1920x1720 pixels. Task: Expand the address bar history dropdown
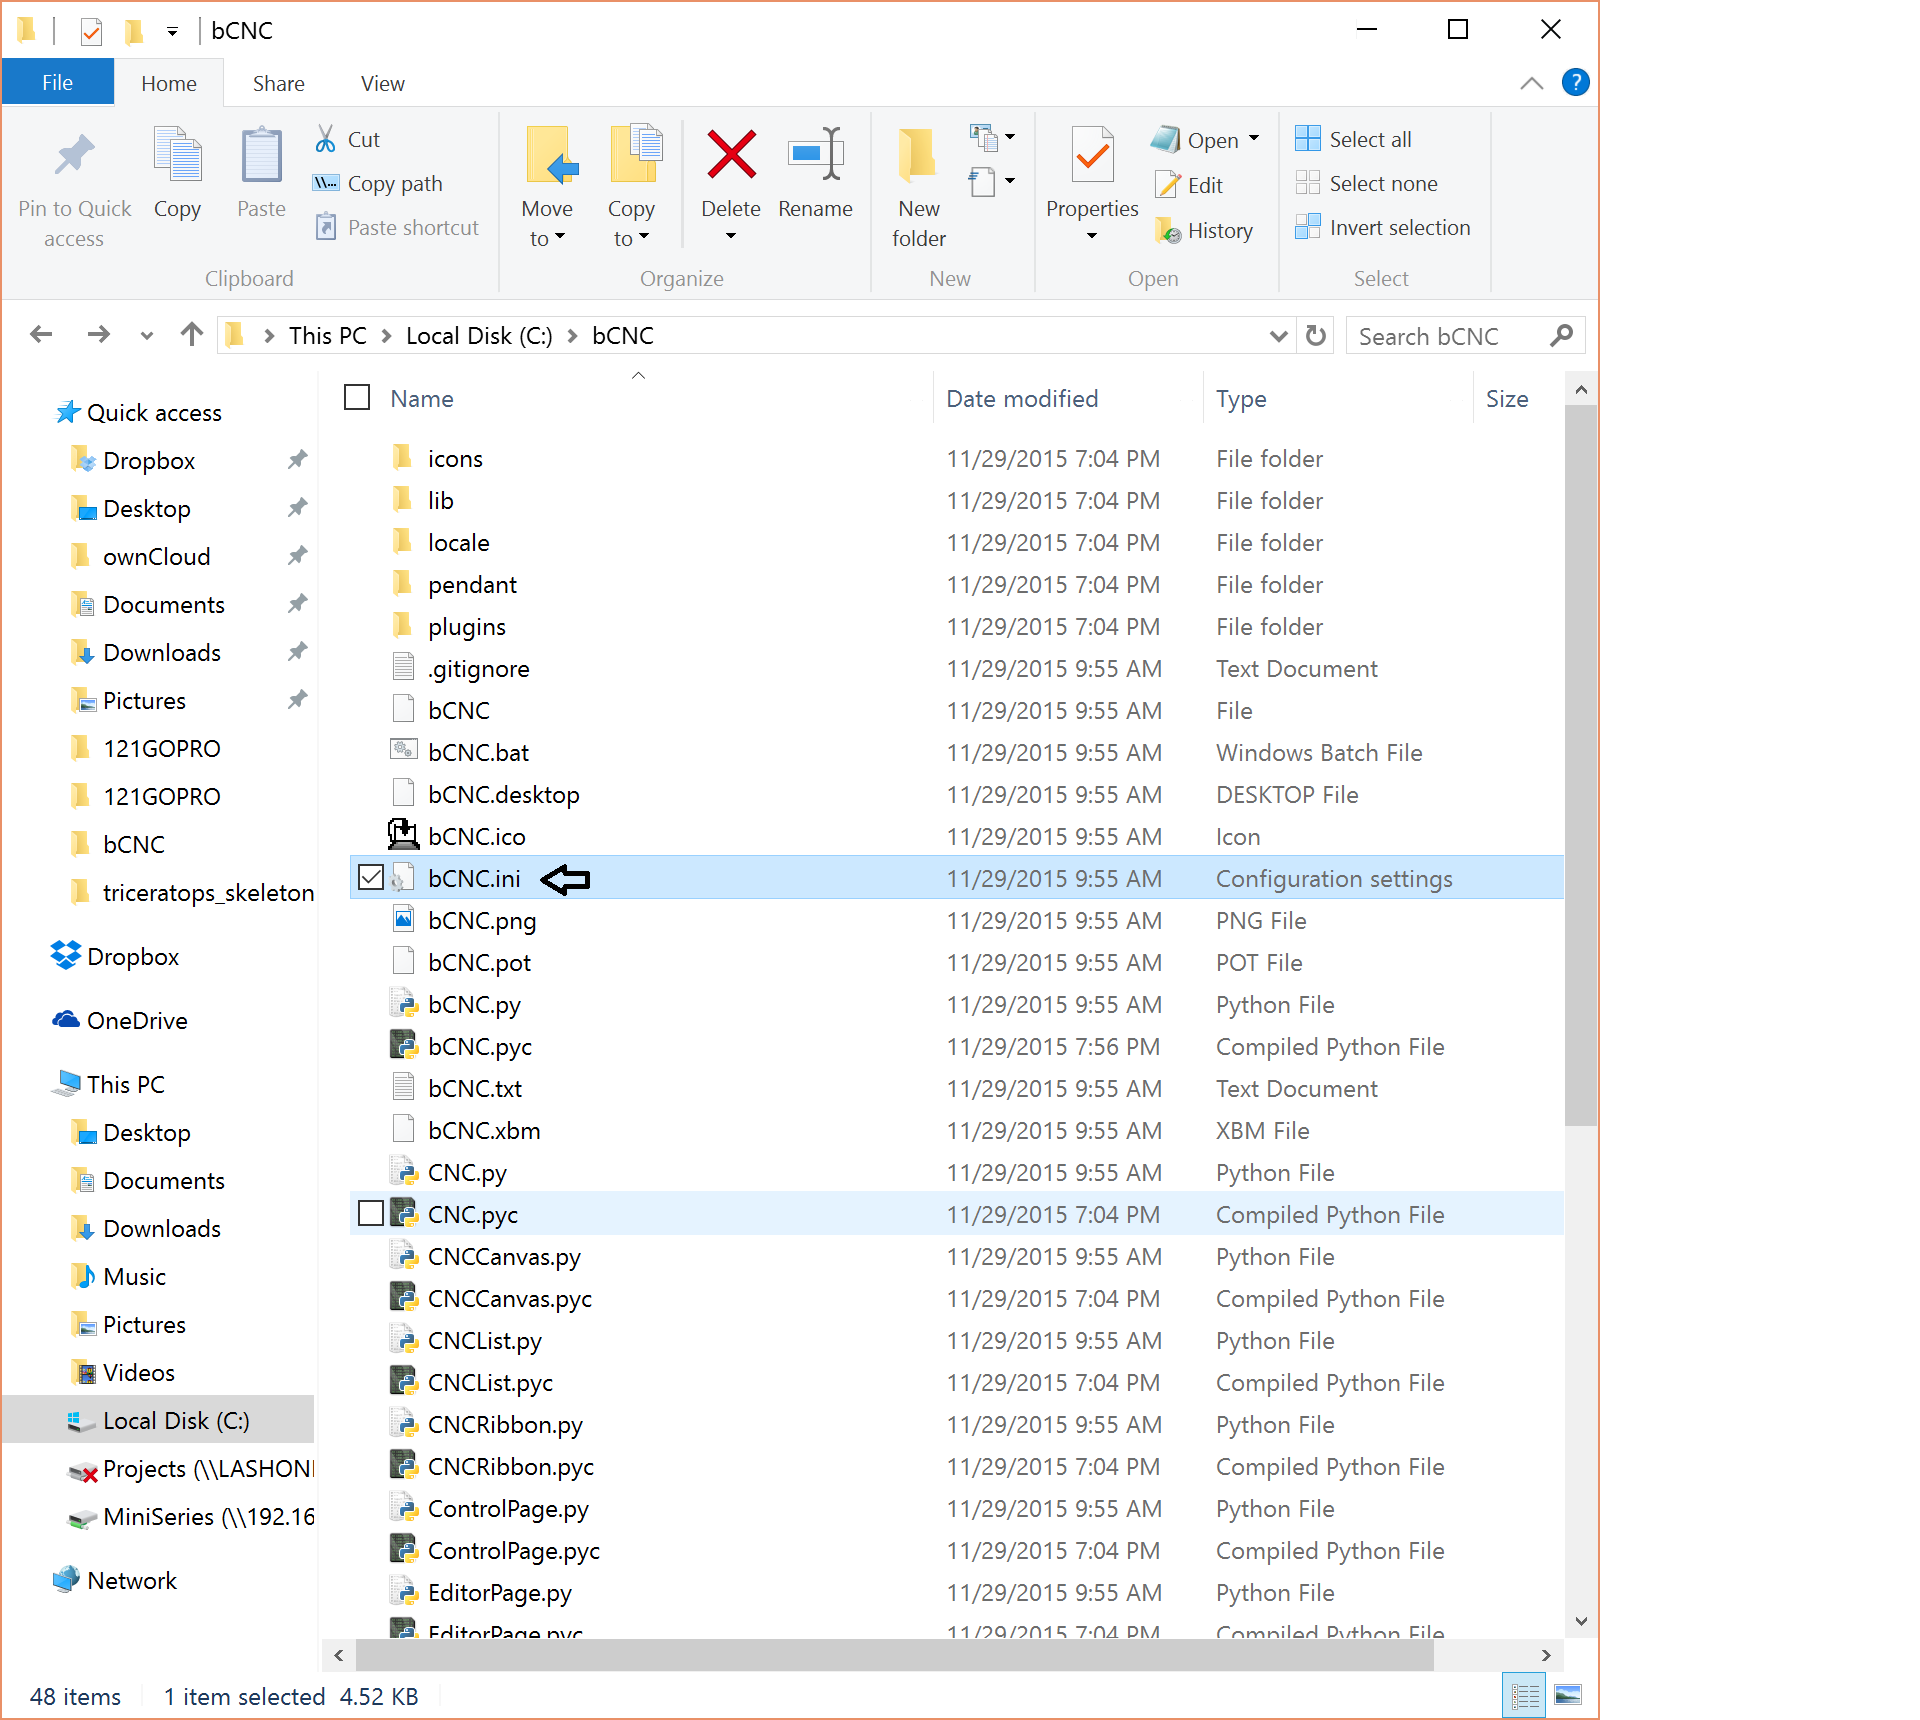[x=1278, y=336]
